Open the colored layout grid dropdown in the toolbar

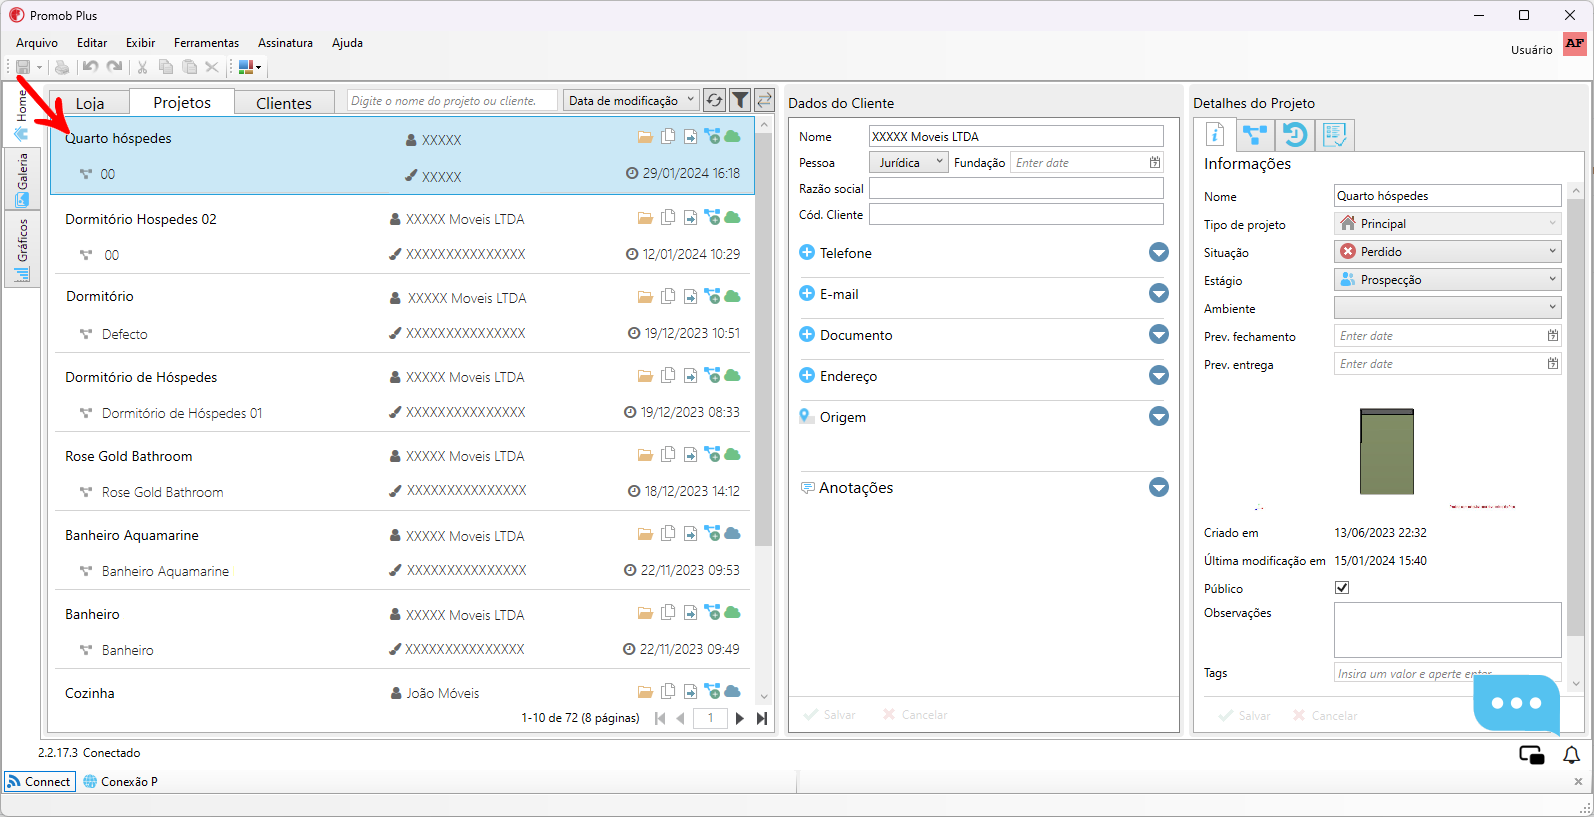pyautogui.click(x=250, y=67)
